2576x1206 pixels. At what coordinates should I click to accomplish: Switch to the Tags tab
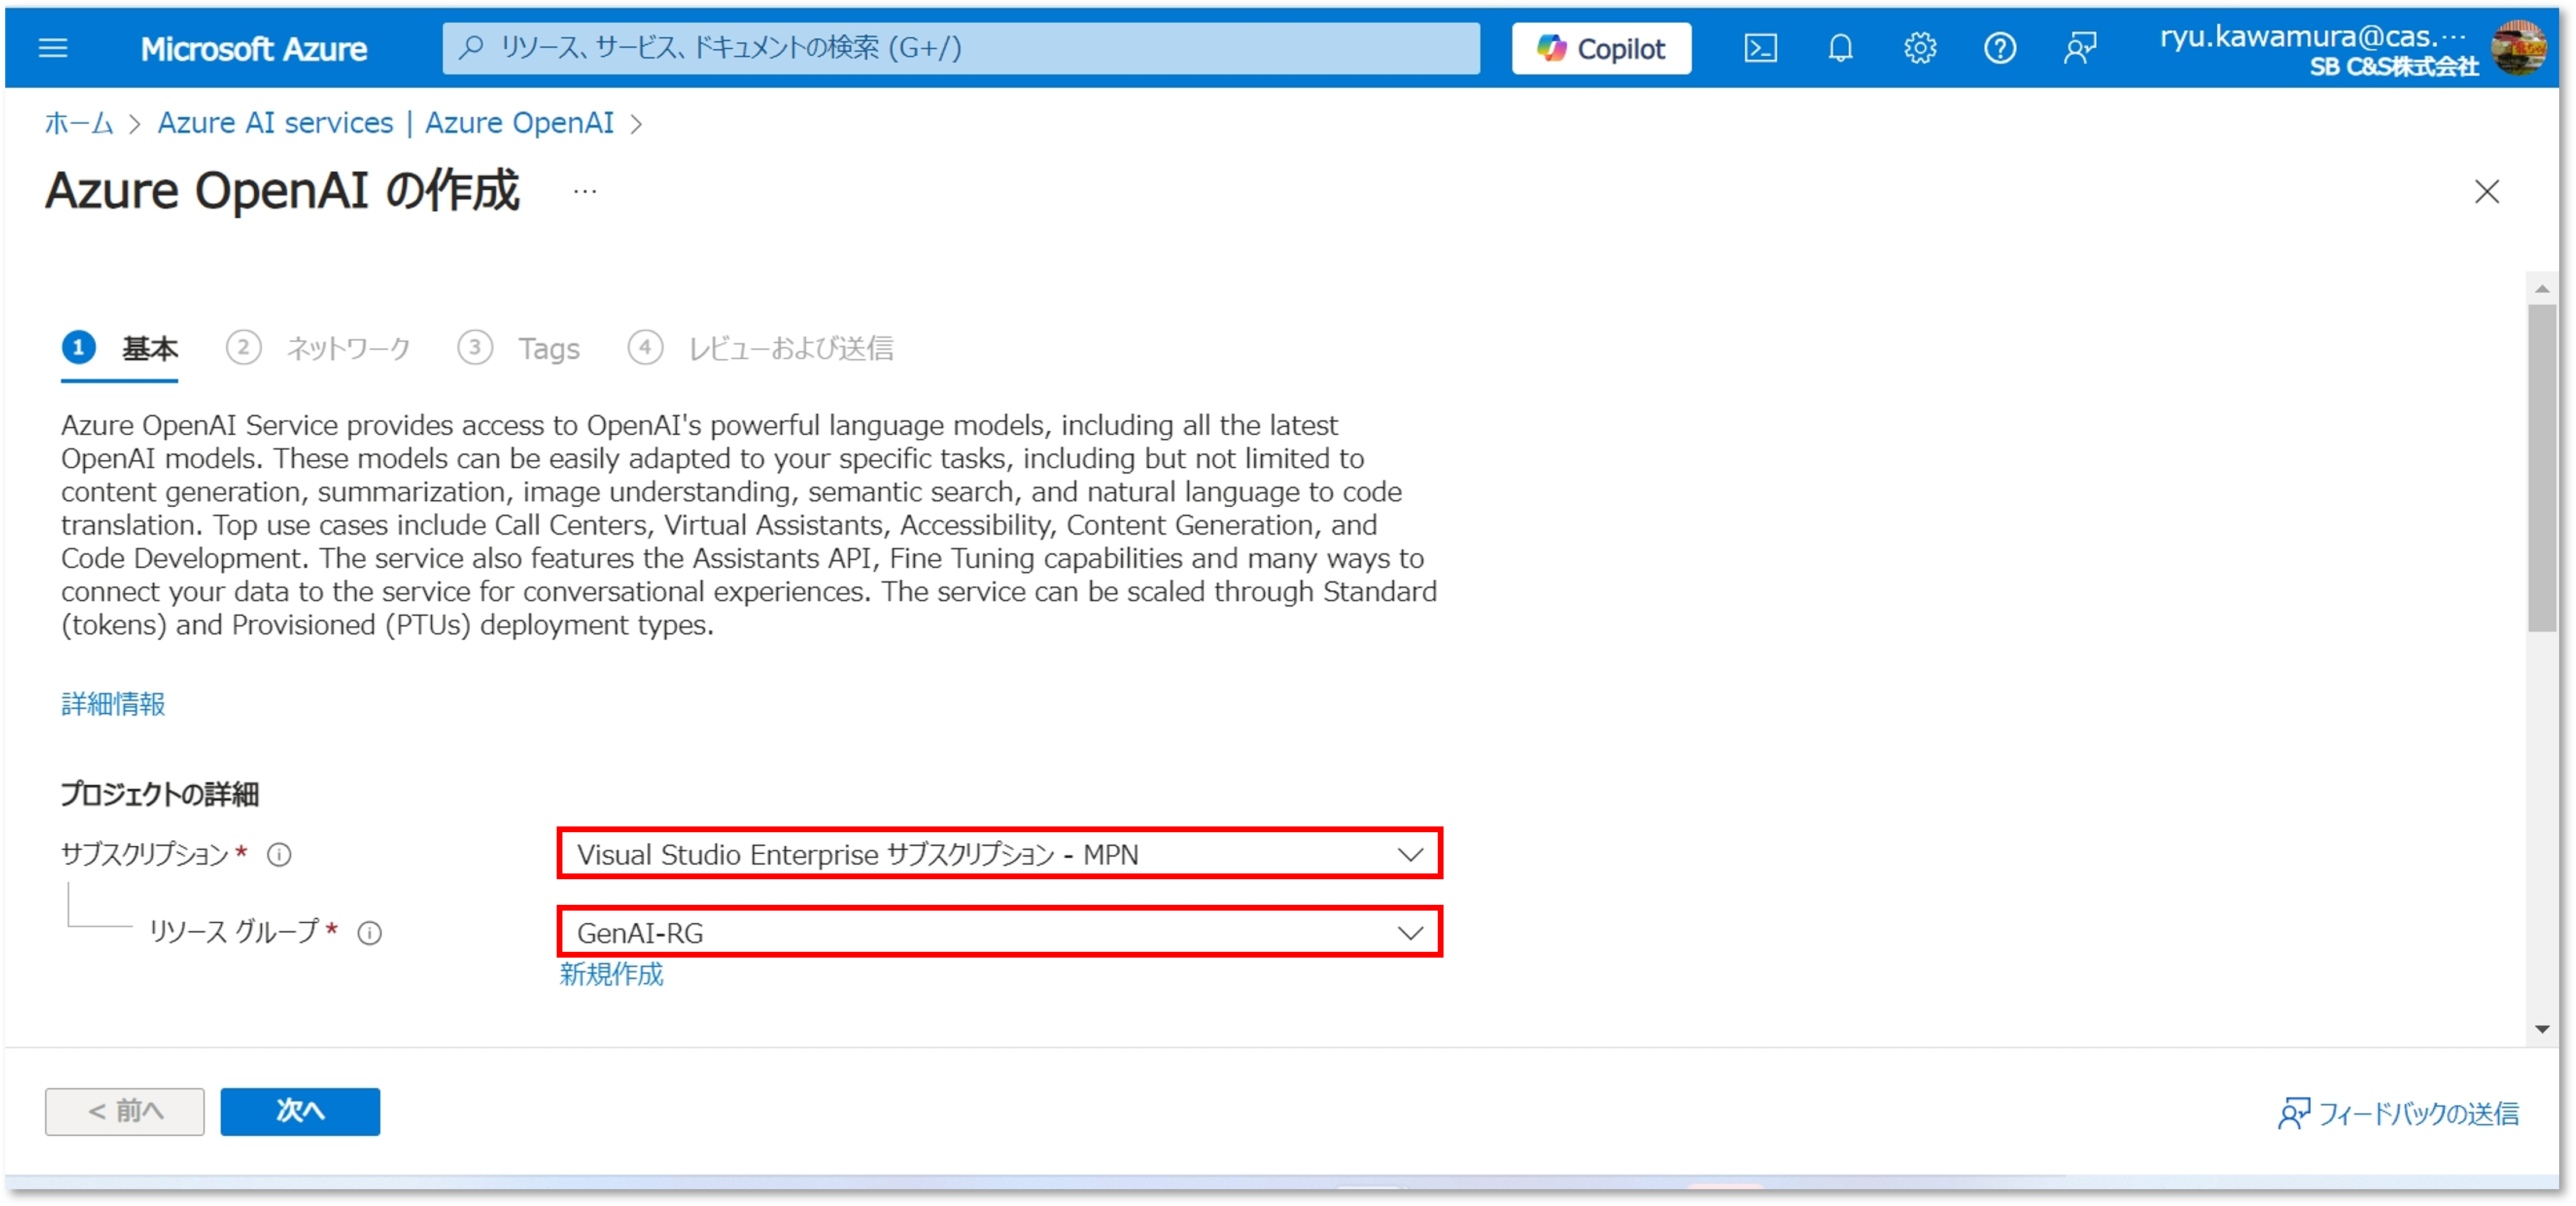[519, 349]
